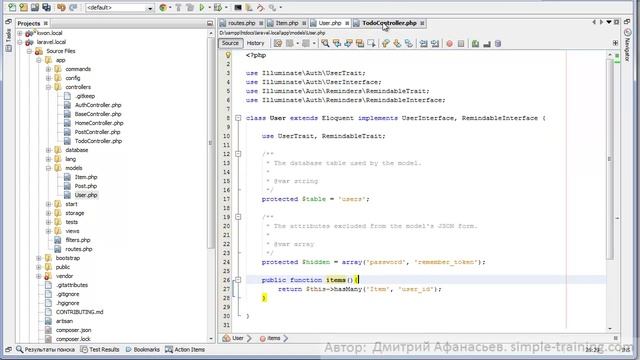Viewport: 640px width, 360px height.
Task: Click the black terminal window icon
Action: click(x=238, y=7)
